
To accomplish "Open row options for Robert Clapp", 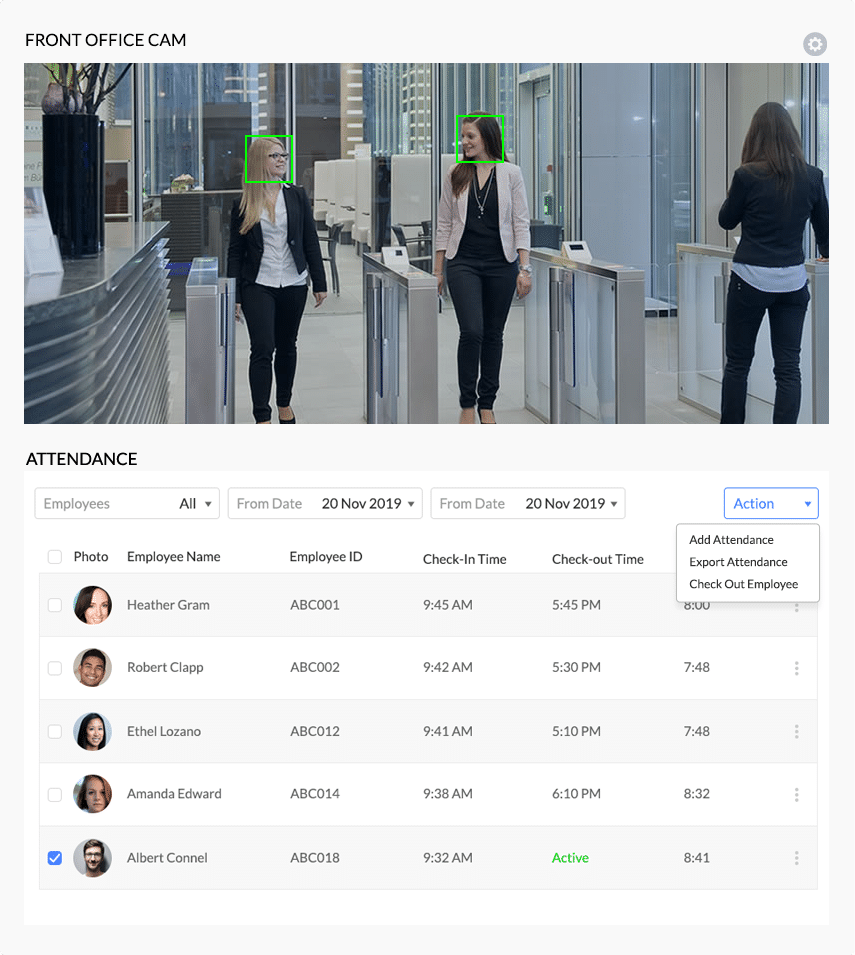I will coord(796,668).
